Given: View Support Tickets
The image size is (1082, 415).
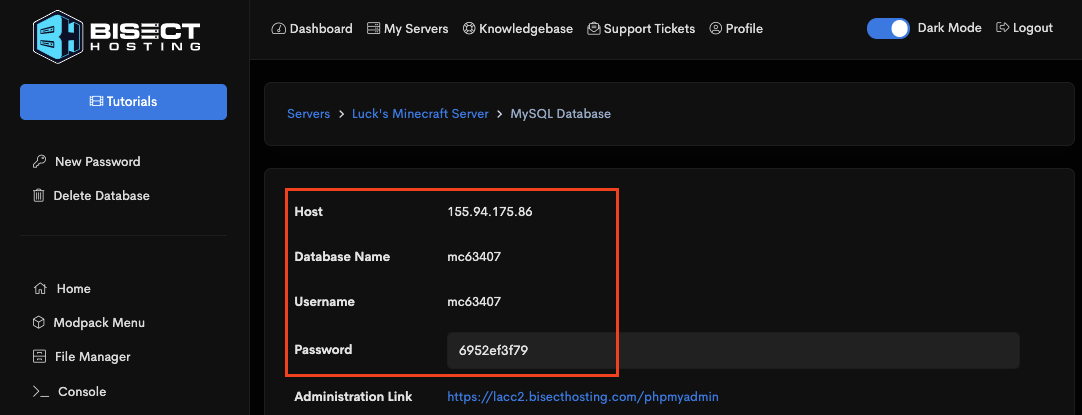Looking at the screenshot, I should (641, 29).
